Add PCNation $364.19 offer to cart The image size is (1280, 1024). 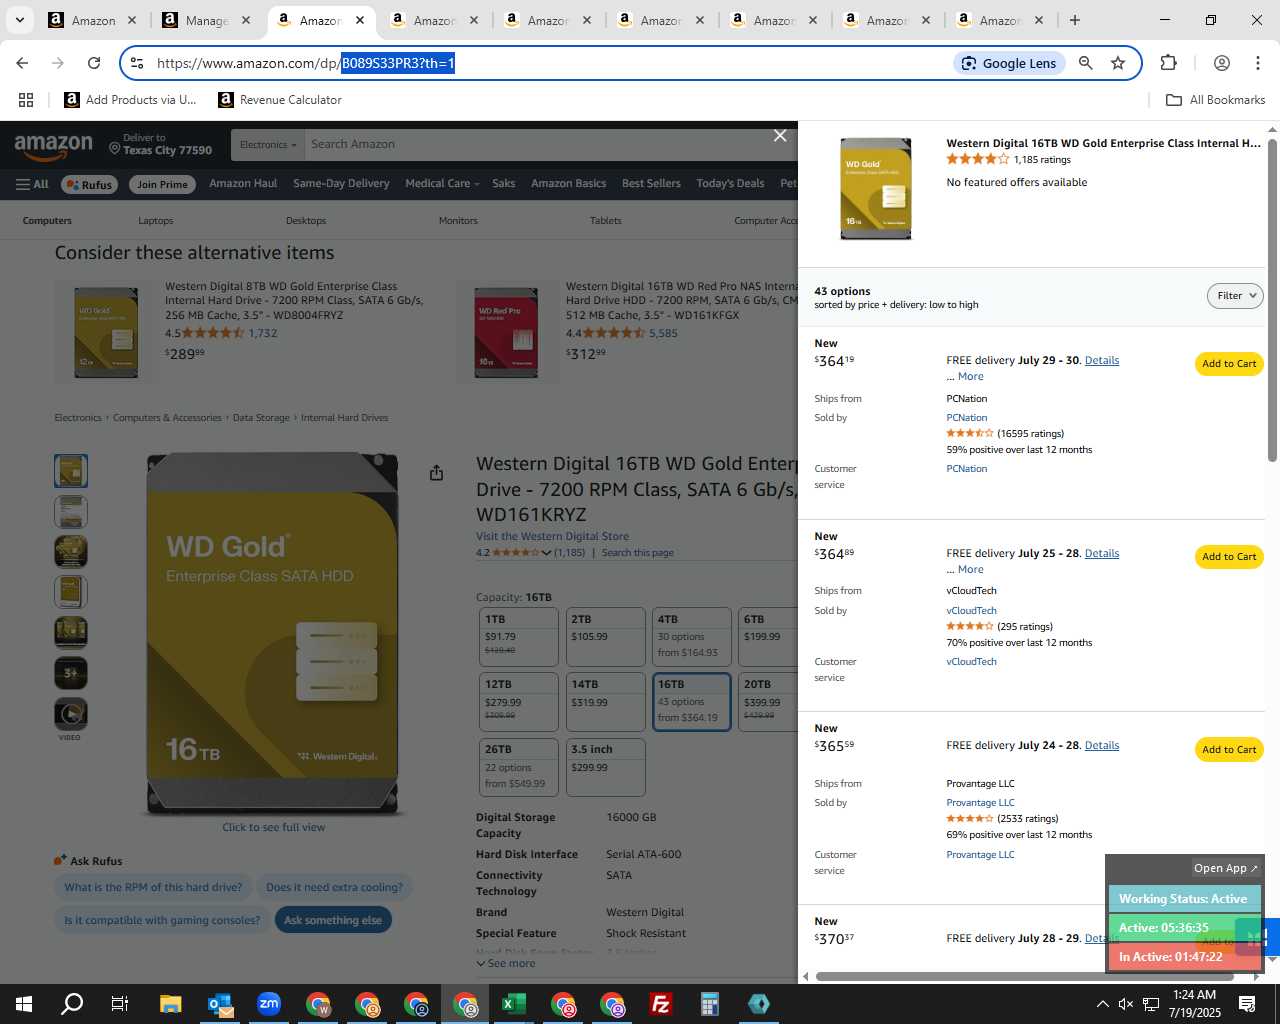(1229, 364)
